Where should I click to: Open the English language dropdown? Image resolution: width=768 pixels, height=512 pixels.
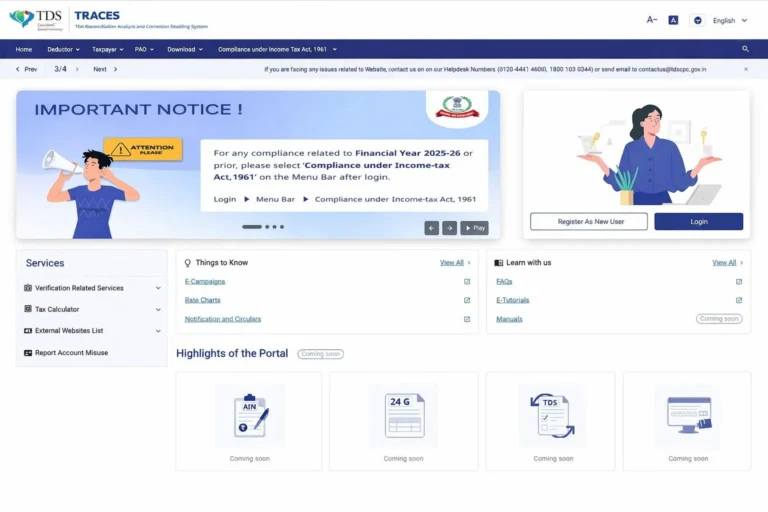pyautogui.click(x=730, y=21)
